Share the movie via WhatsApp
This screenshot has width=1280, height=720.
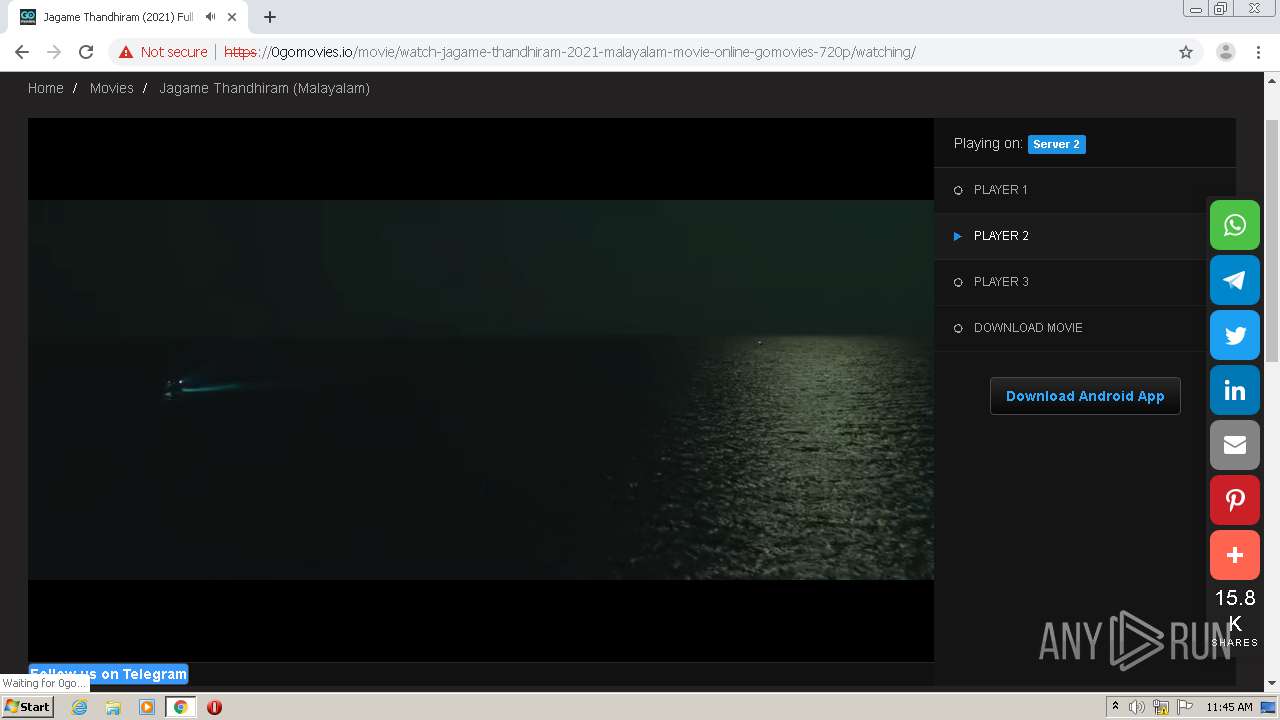[x=1235, y=225]
